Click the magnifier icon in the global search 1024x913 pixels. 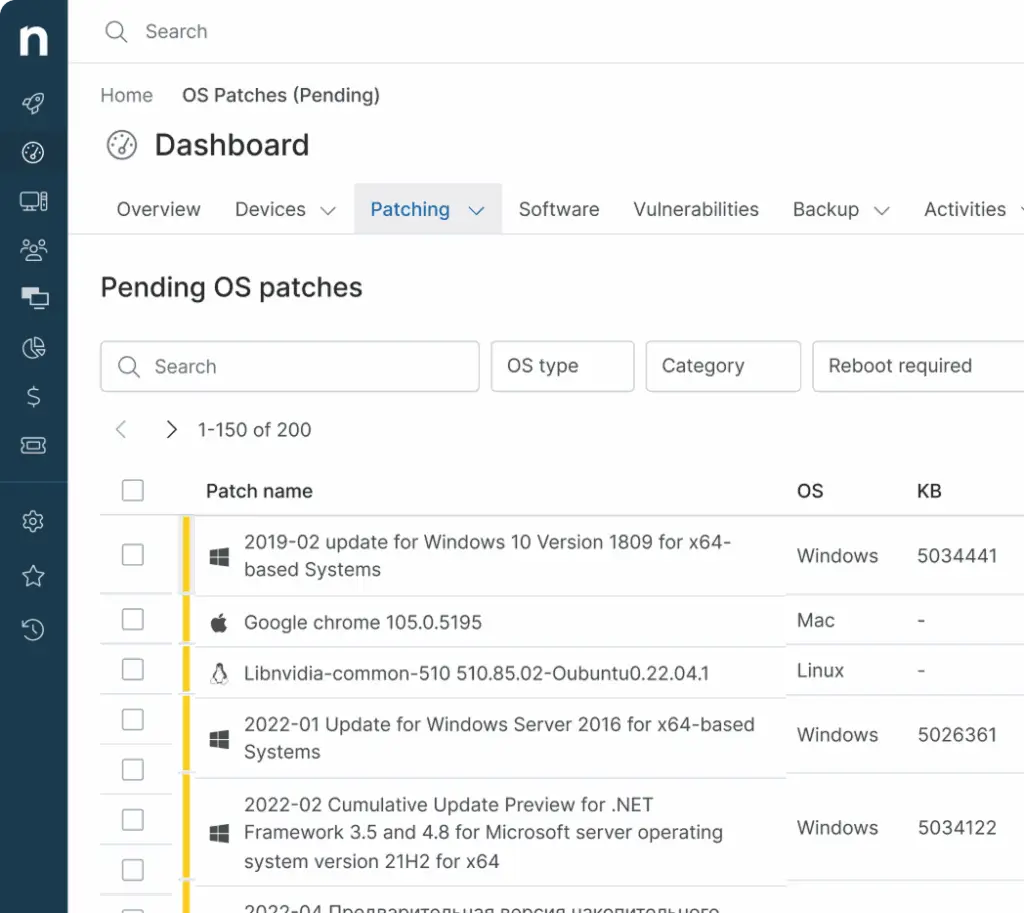coord(116,31)
